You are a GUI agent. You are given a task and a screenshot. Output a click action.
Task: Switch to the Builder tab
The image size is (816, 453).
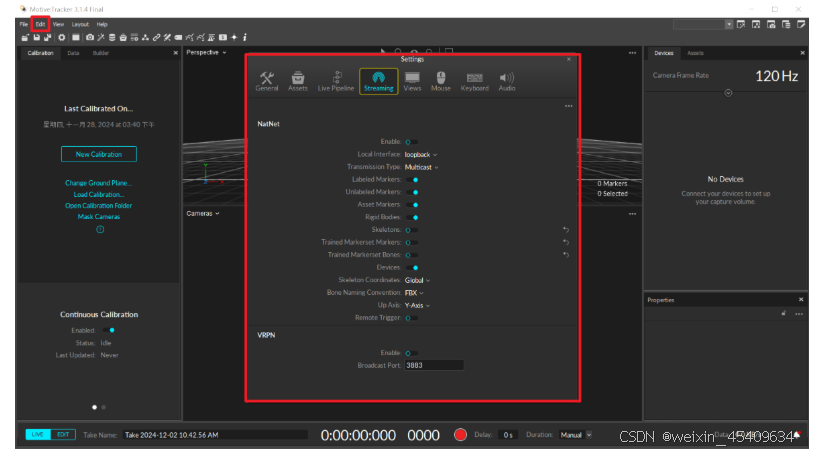click(x=101, y=53)
